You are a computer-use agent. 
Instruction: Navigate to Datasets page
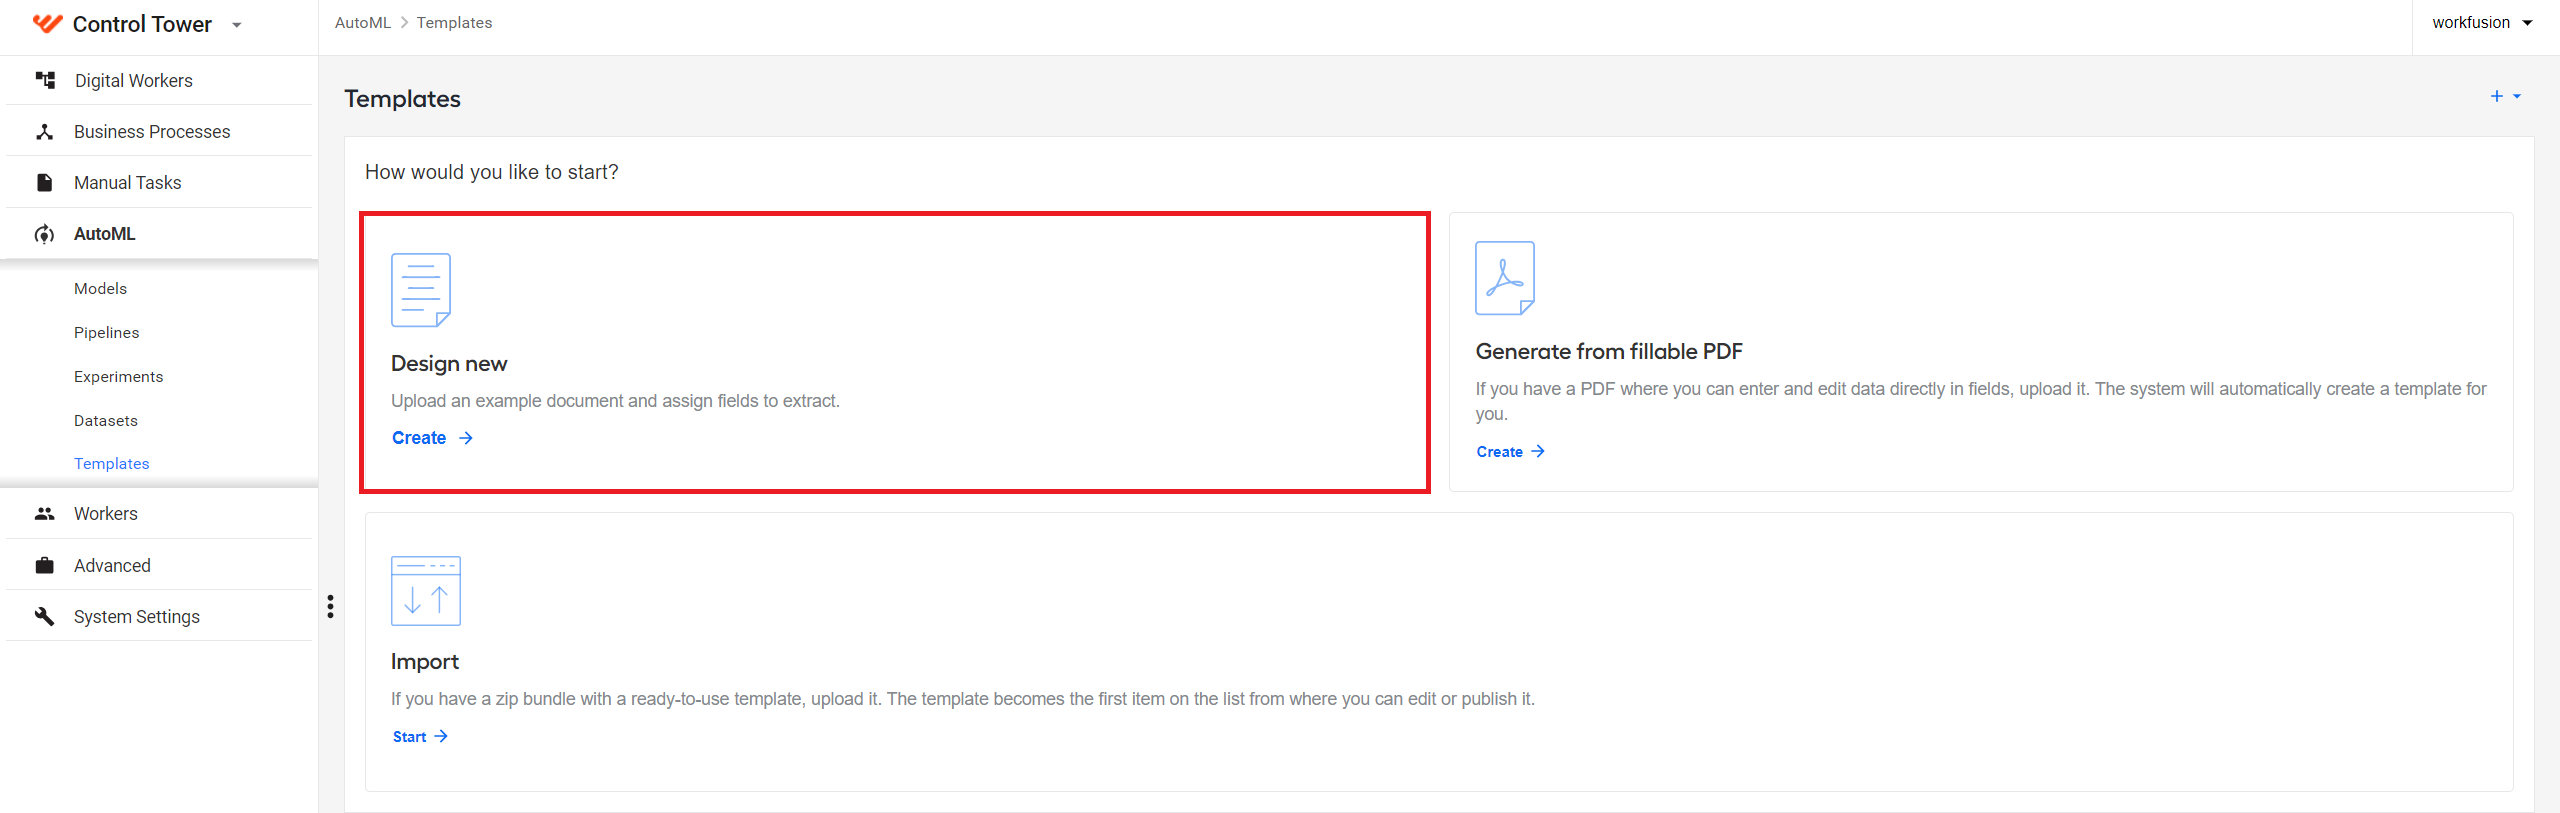pos(106,420)
